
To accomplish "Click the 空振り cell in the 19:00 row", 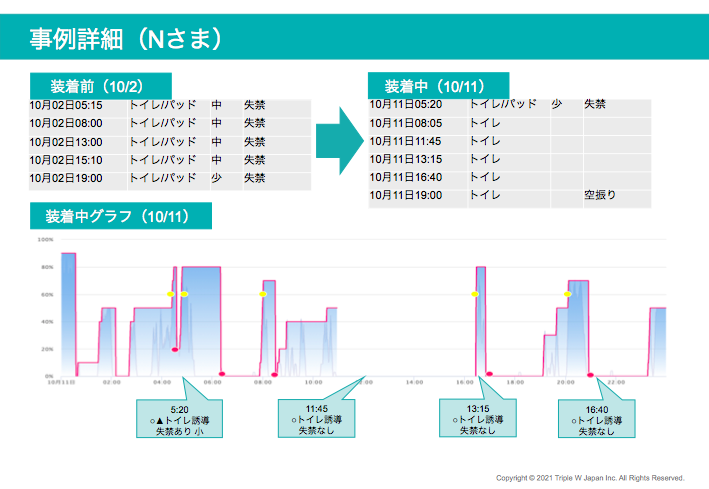I will tap(599, 196).
